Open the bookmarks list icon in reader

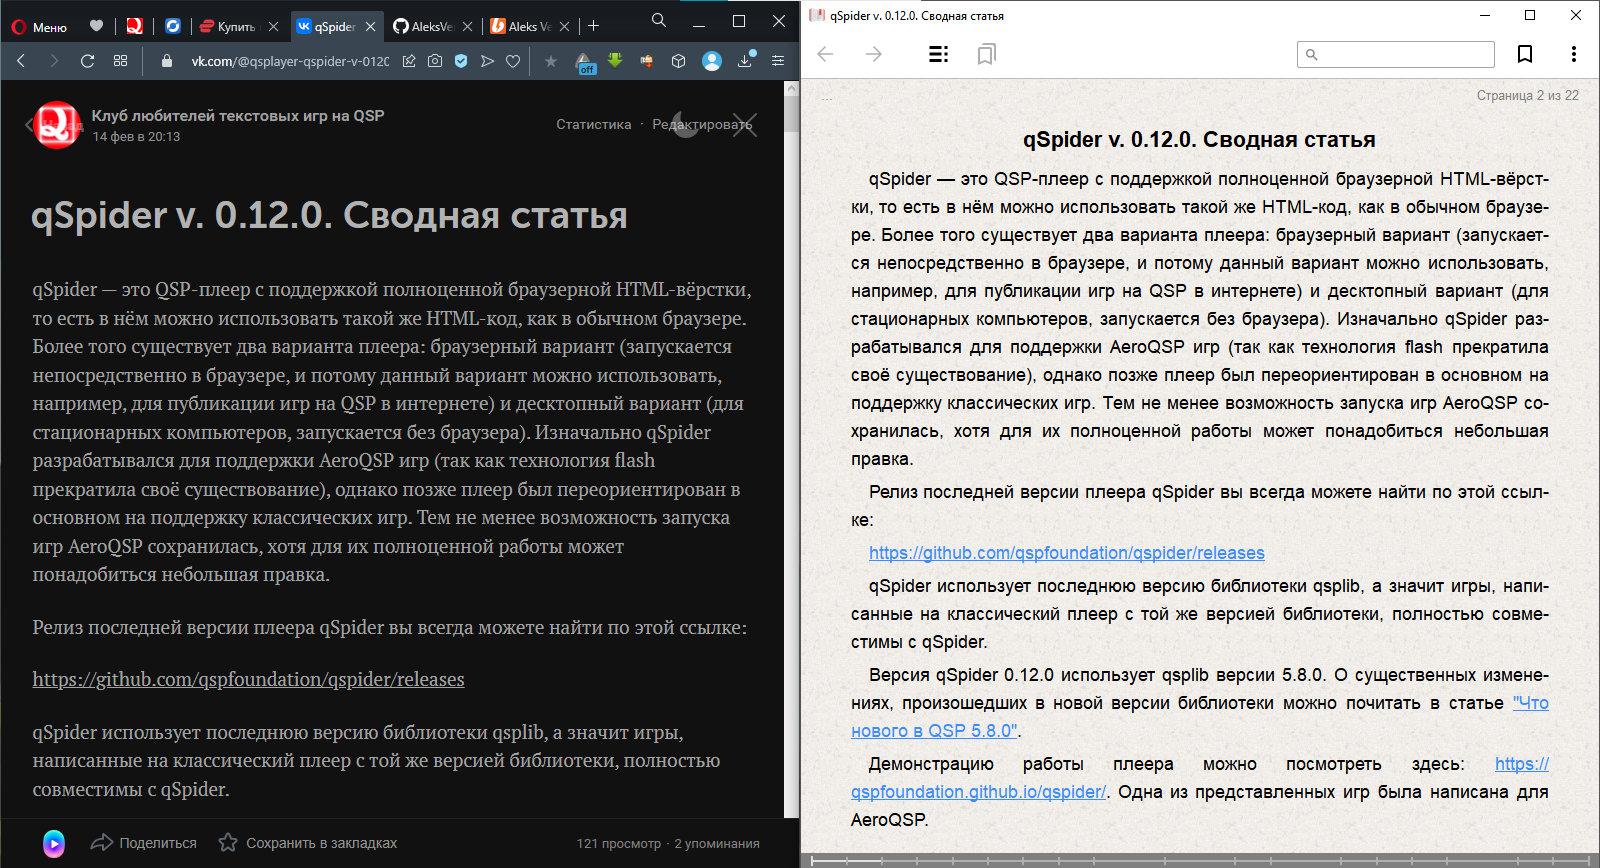(987, 54)
